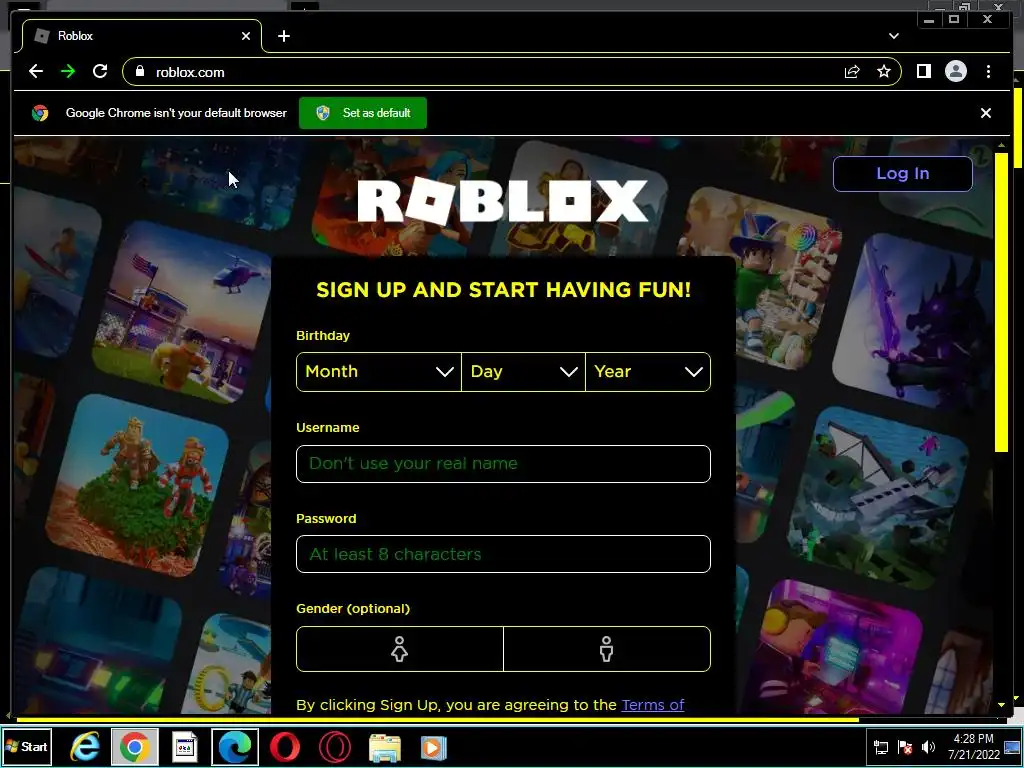Click the Show desktop icon at tray end

click(1012, 746)
